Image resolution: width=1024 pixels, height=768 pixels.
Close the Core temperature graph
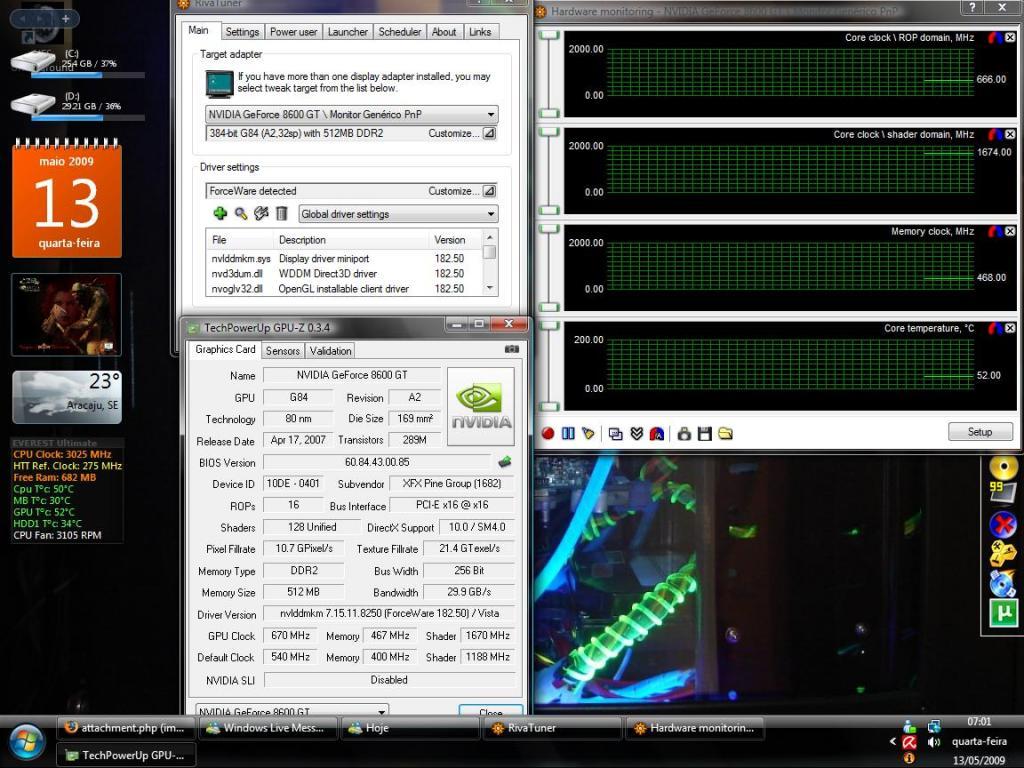1010,328
